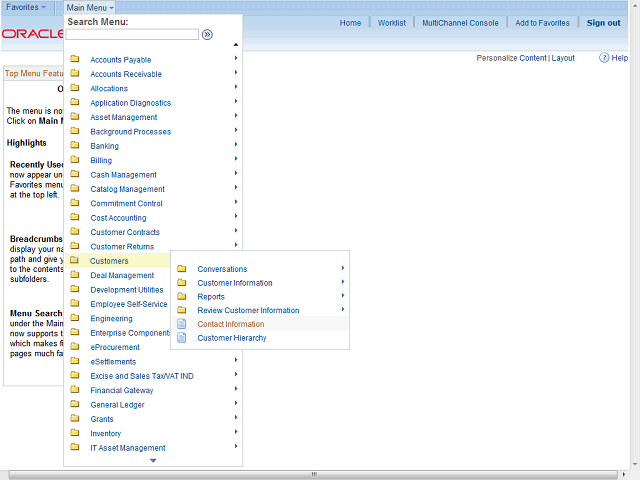Click the Inventory folder icon

(75, 432)
